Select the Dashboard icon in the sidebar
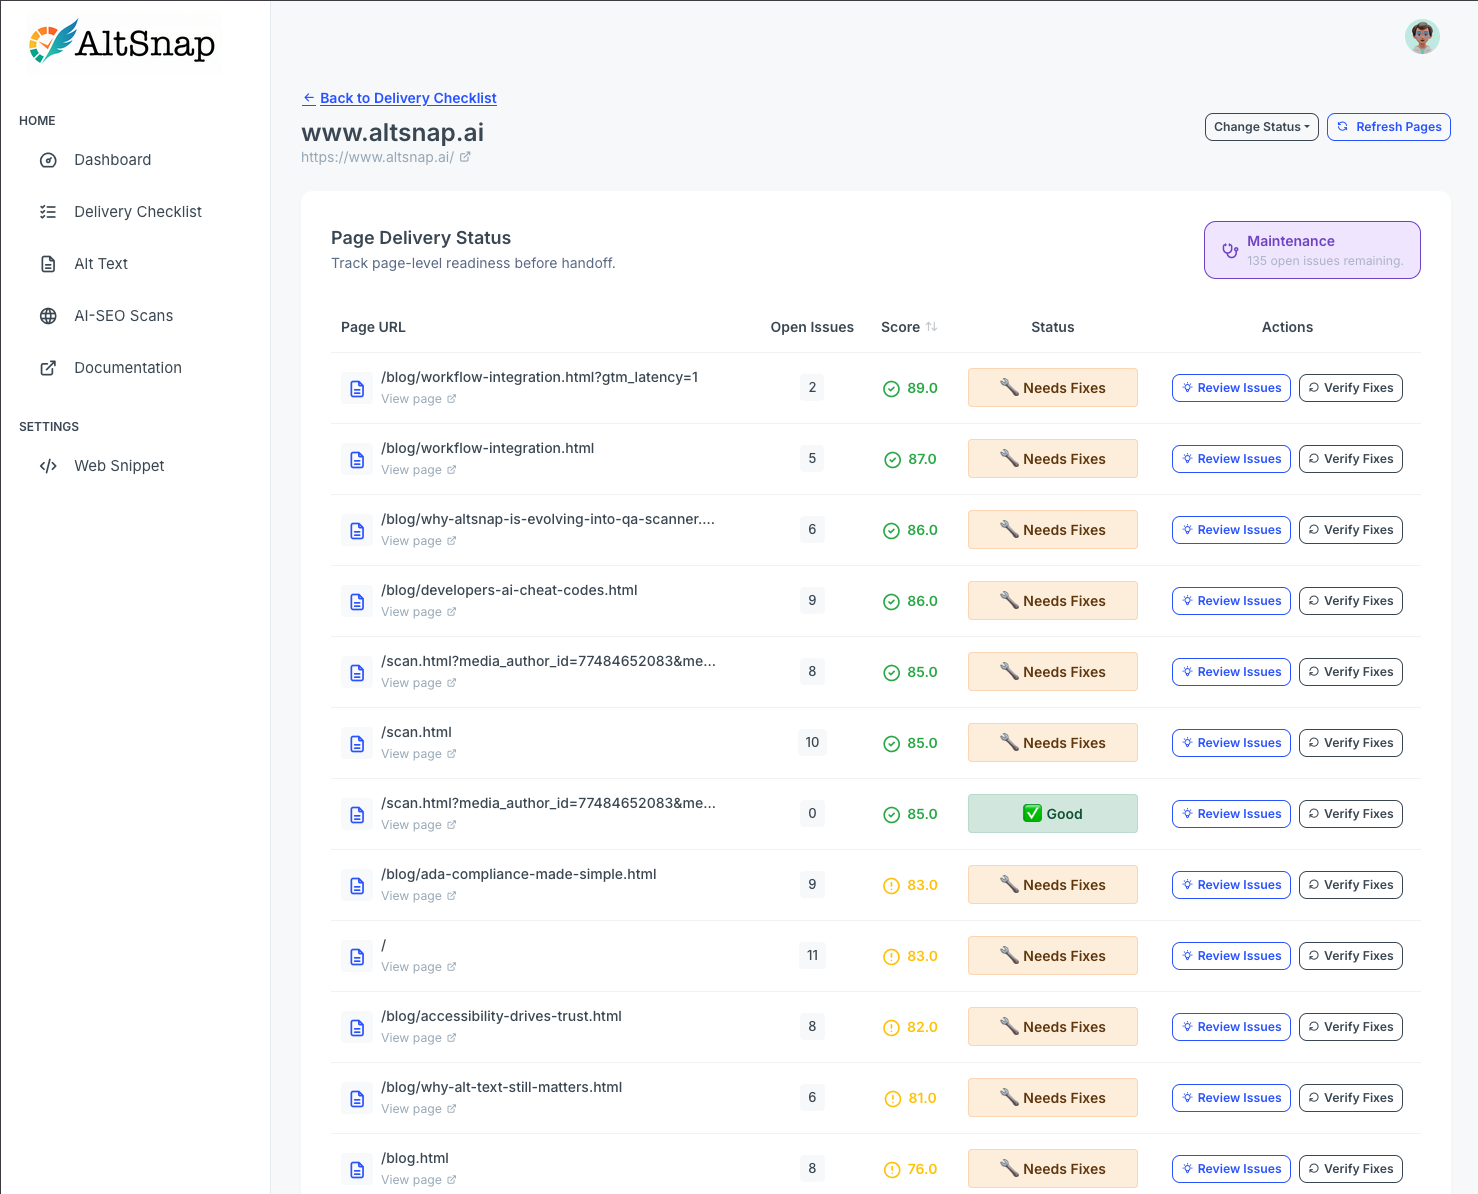1478x1194 pixels. [x=48, y=159]
